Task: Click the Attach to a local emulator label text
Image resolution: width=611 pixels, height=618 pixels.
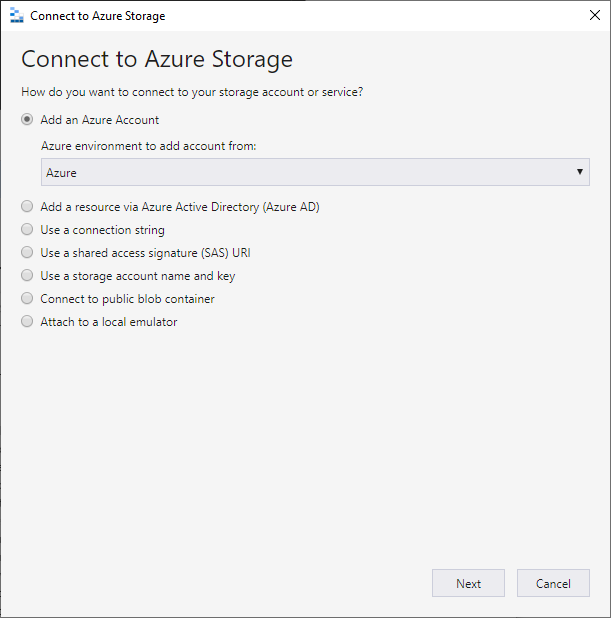Action: pos(109,322)
